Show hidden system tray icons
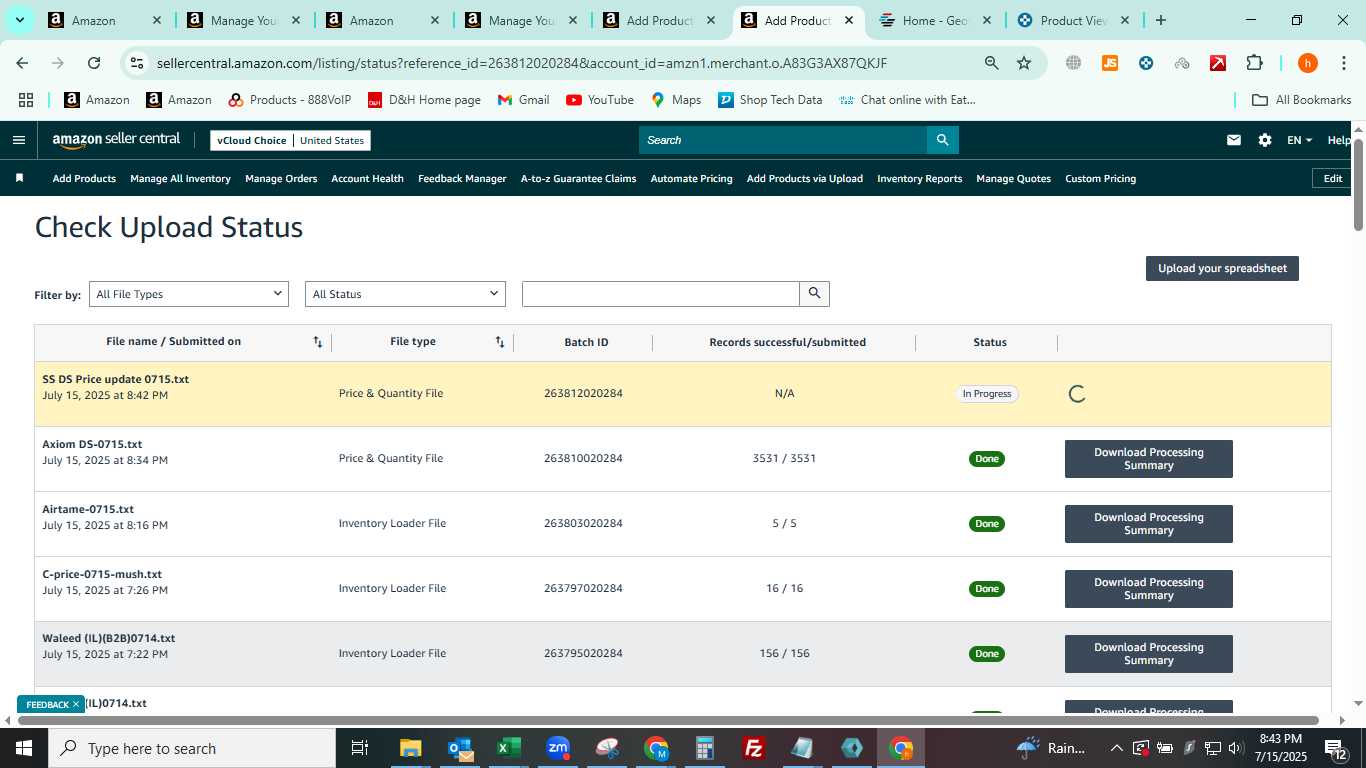 pos(1116,748)
